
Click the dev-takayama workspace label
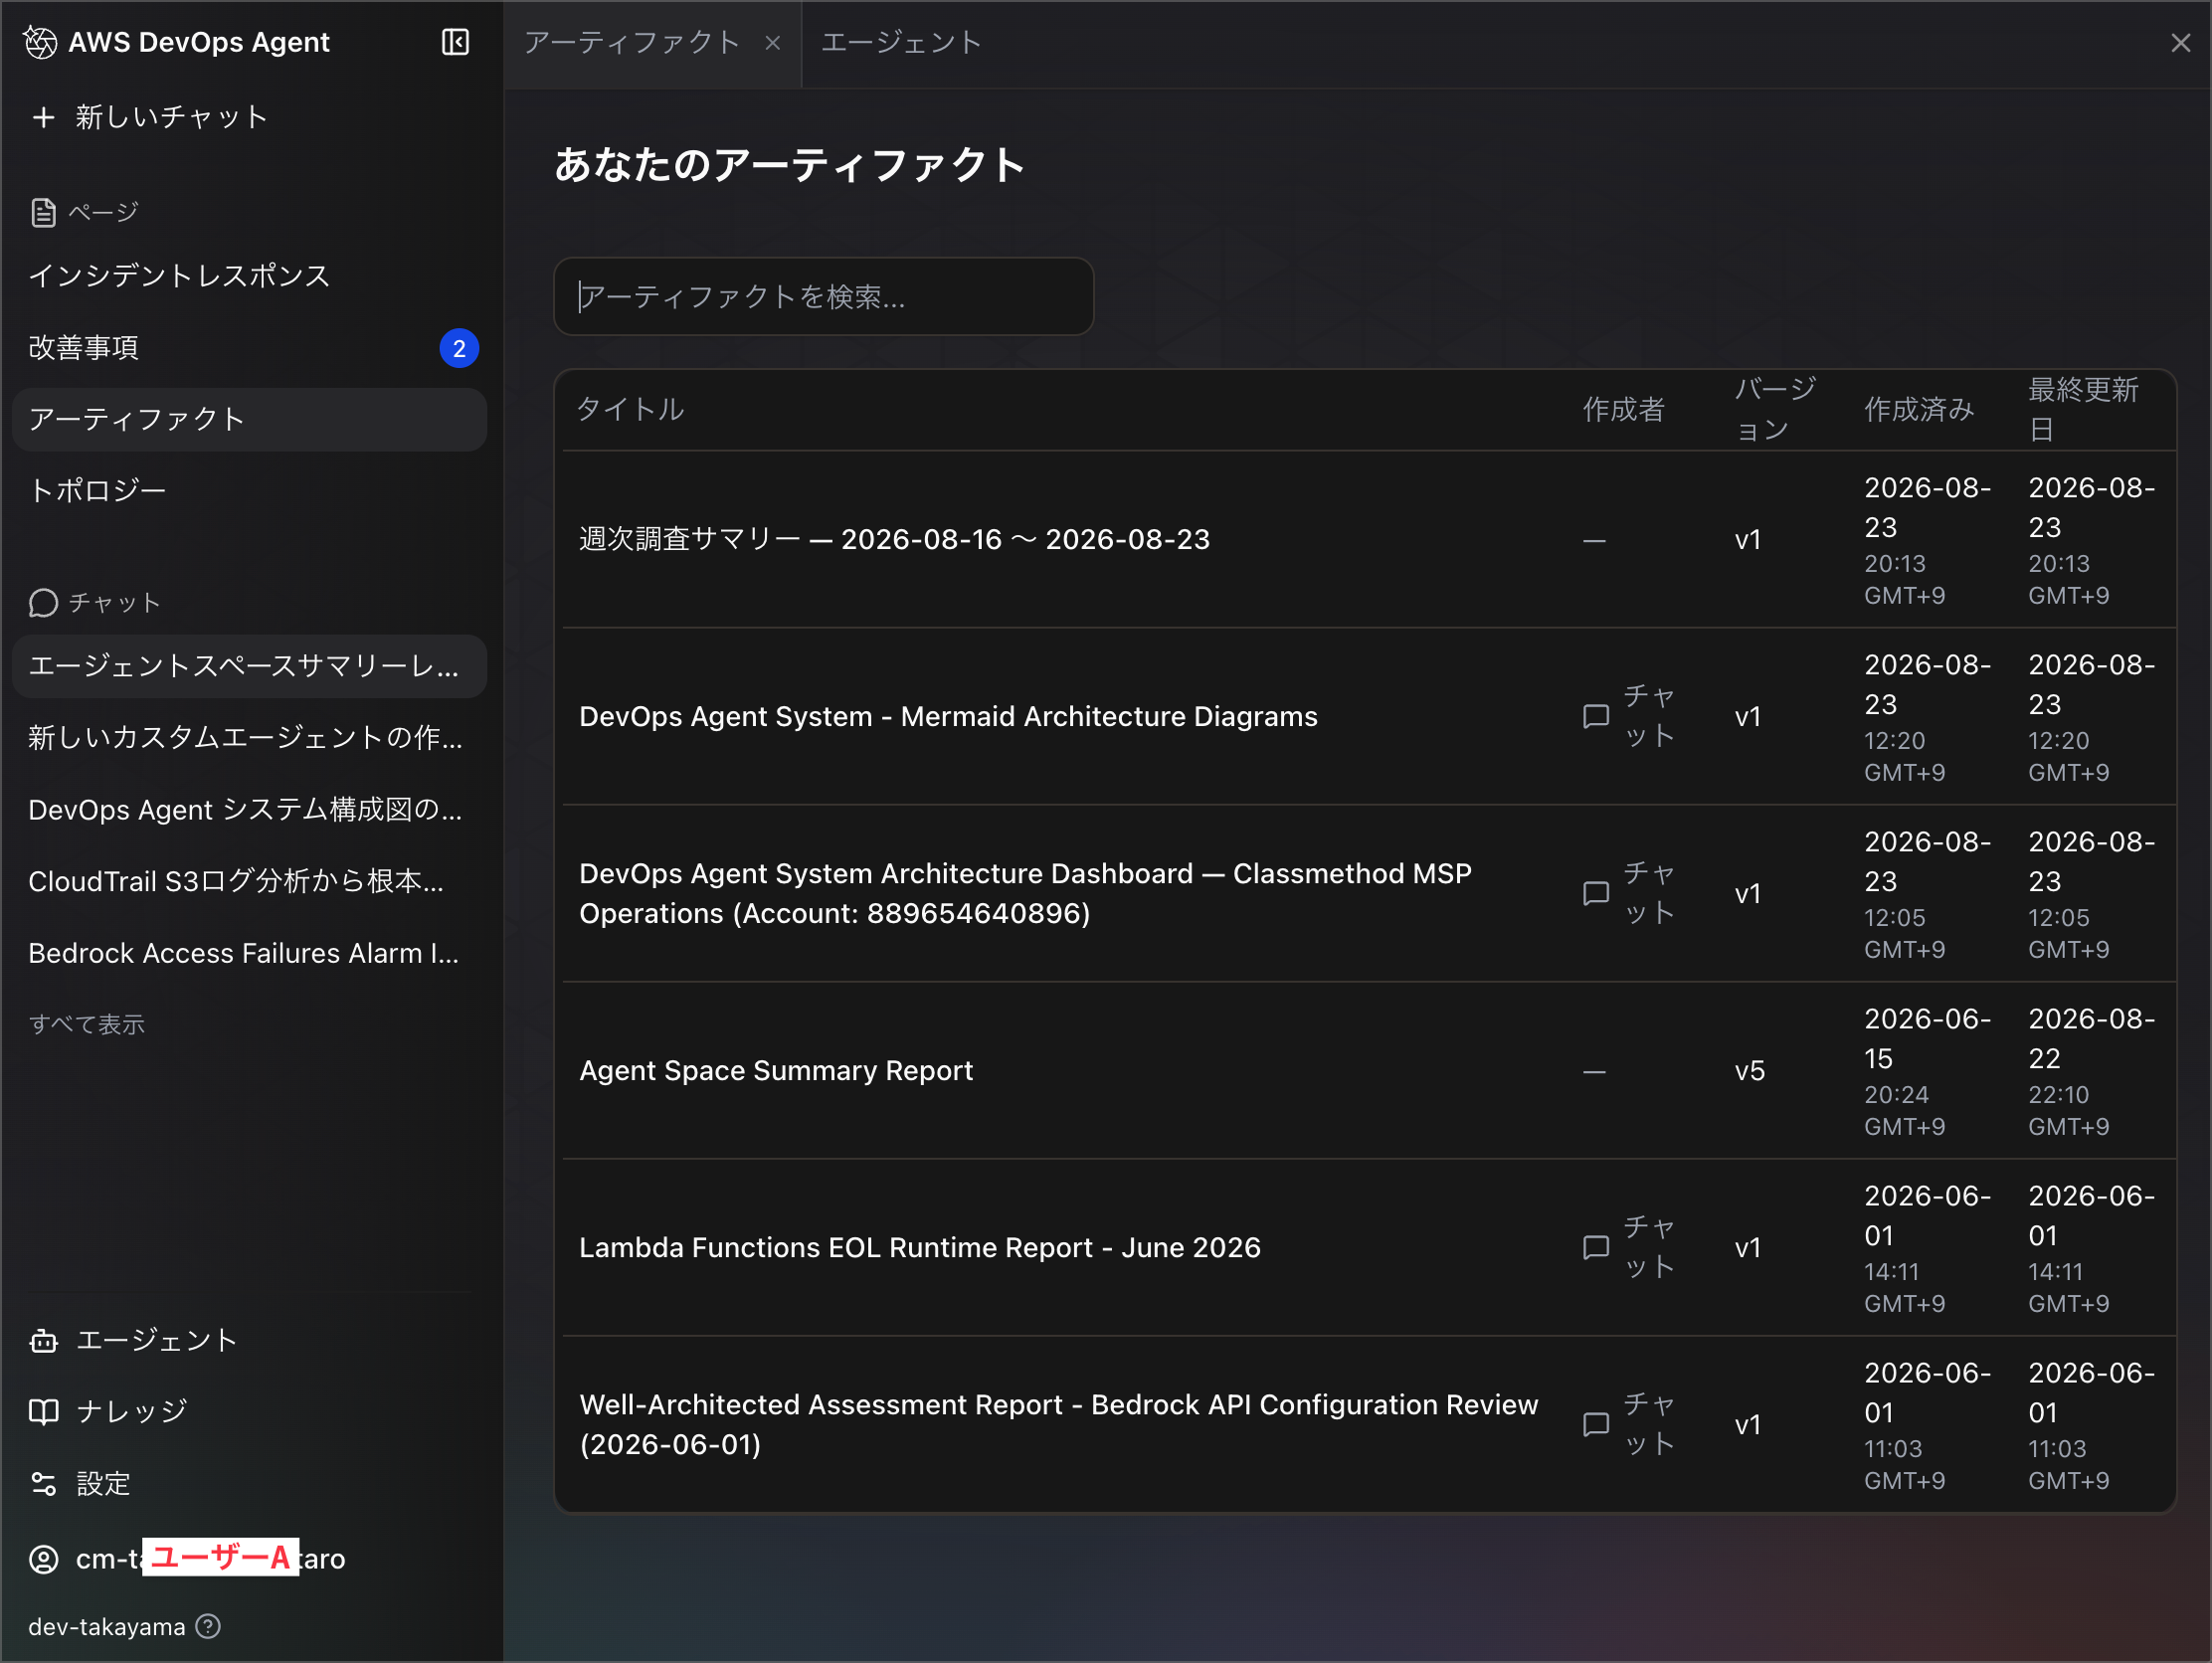tap(106, 1627)
